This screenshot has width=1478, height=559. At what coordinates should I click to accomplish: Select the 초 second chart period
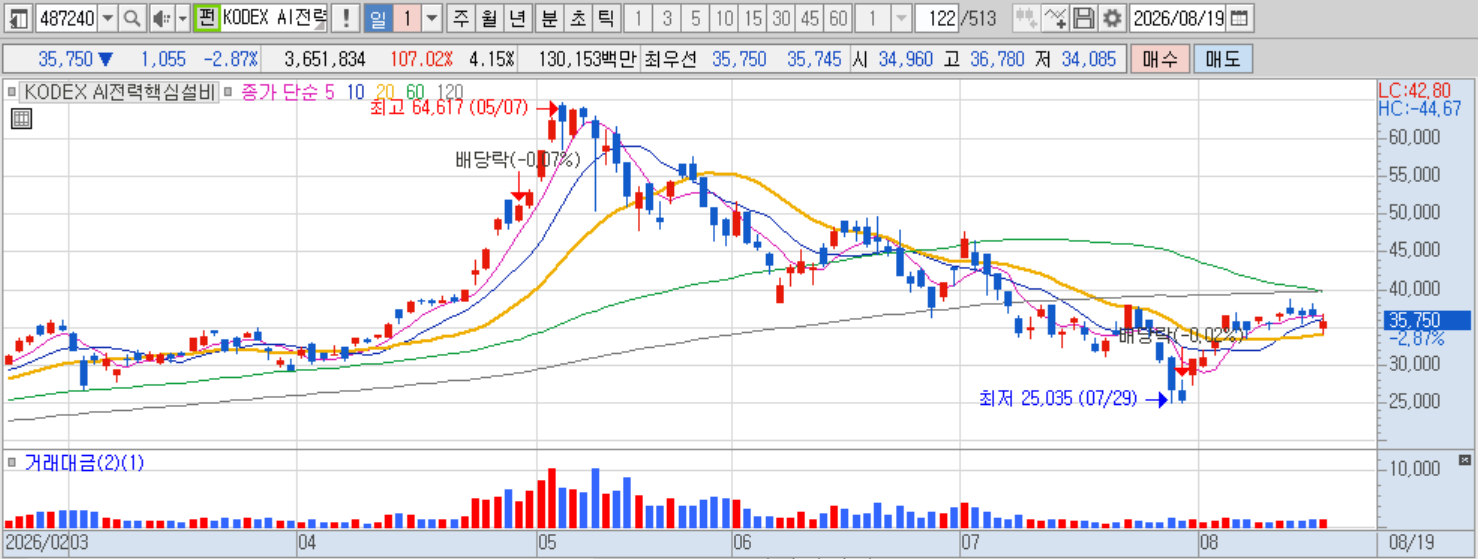578,18
